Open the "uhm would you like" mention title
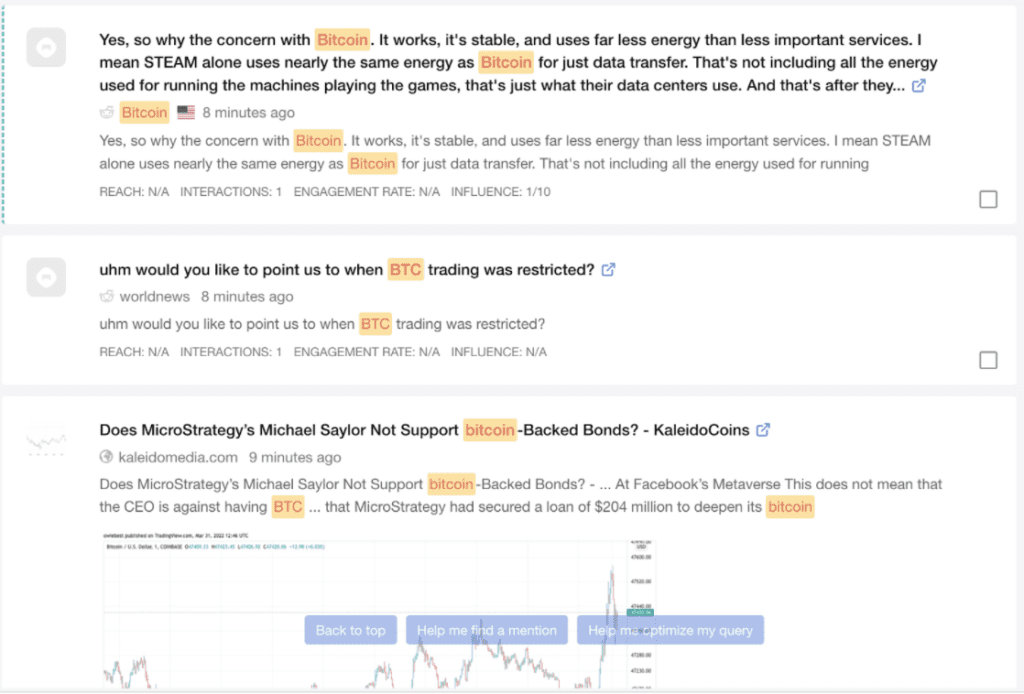The image size is (1024, 694). [346, 270]
